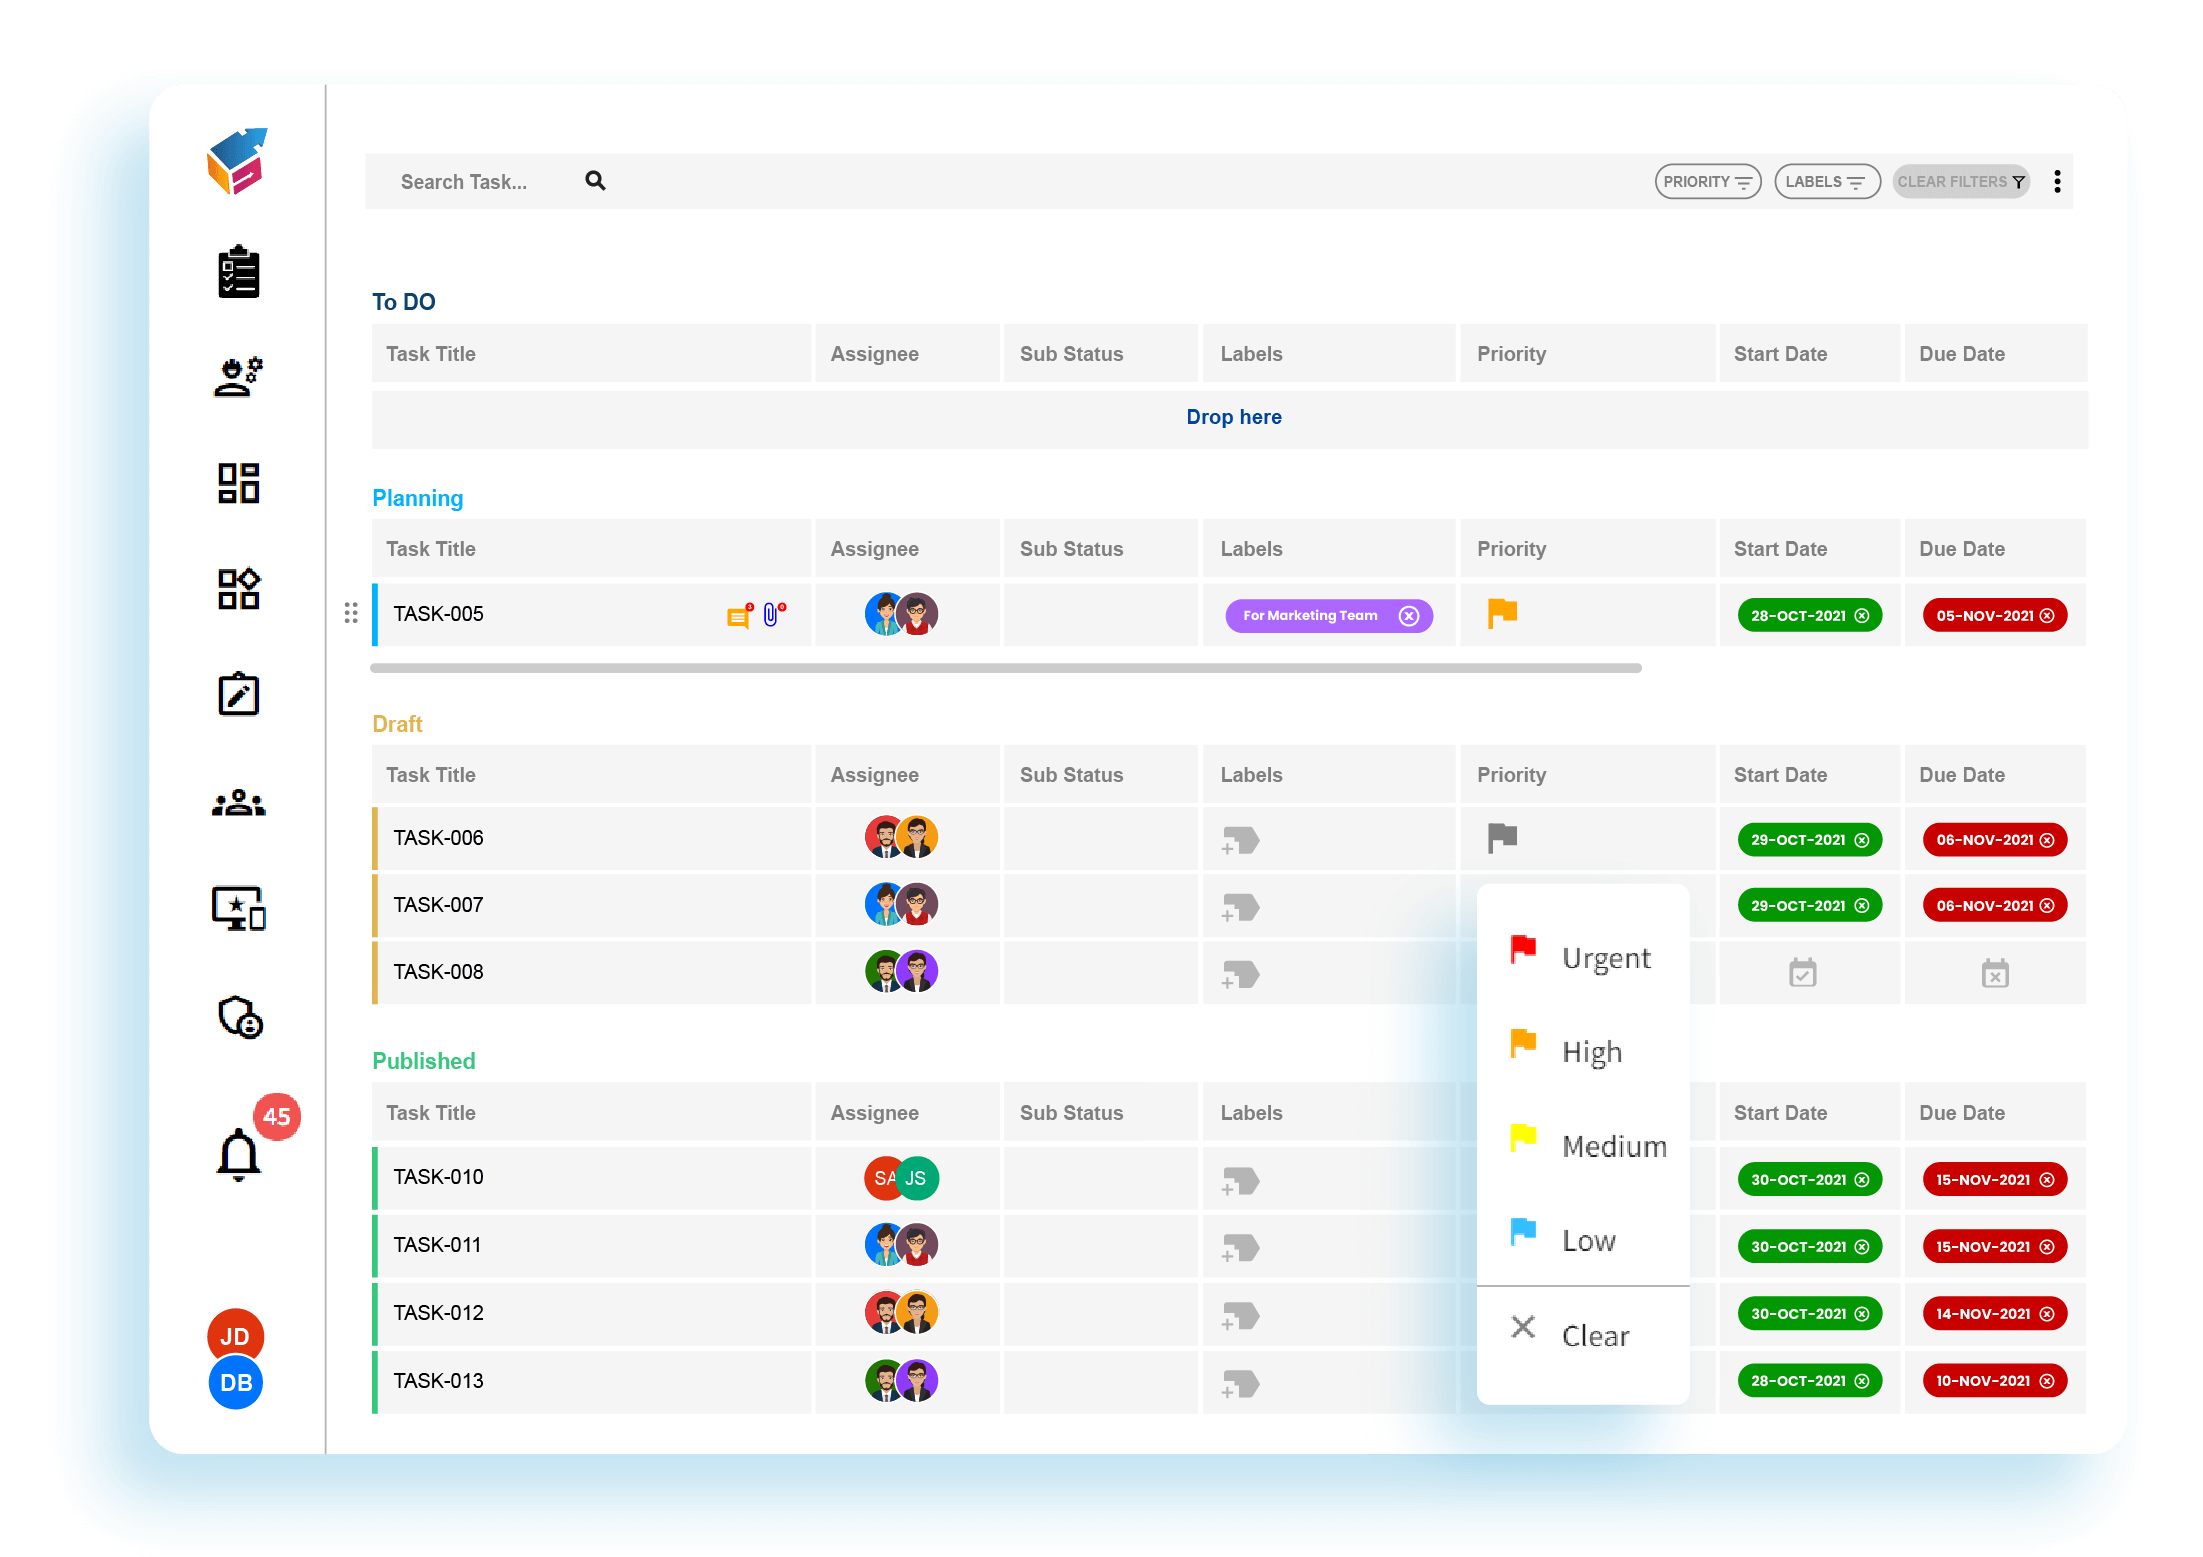Open the three-dot more options menu
Screen dimensions: 2203x1557
click(2057, 181)
